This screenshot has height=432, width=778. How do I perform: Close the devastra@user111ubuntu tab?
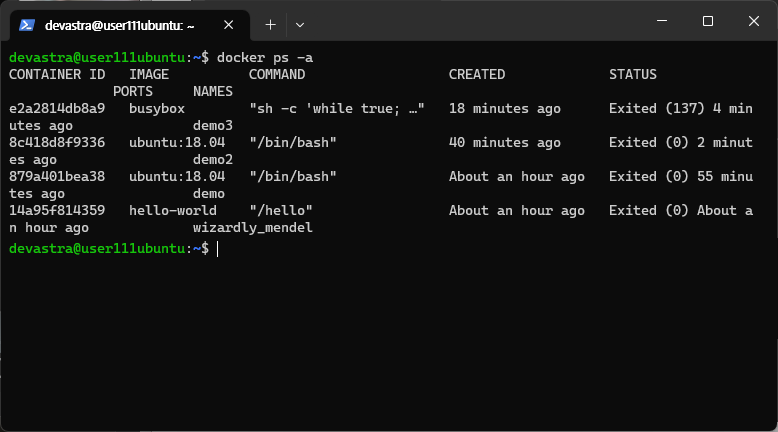(228, 25)
